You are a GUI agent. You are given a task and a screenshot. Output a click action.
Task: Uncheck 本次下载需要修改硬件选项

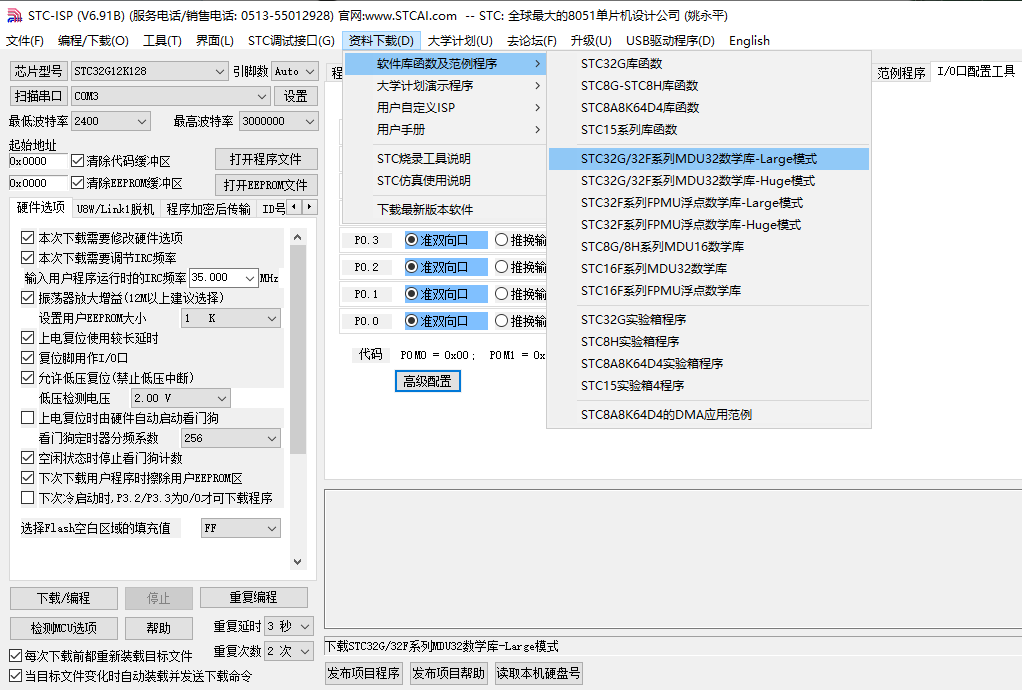pyautogui.click(x=27, y=238)
